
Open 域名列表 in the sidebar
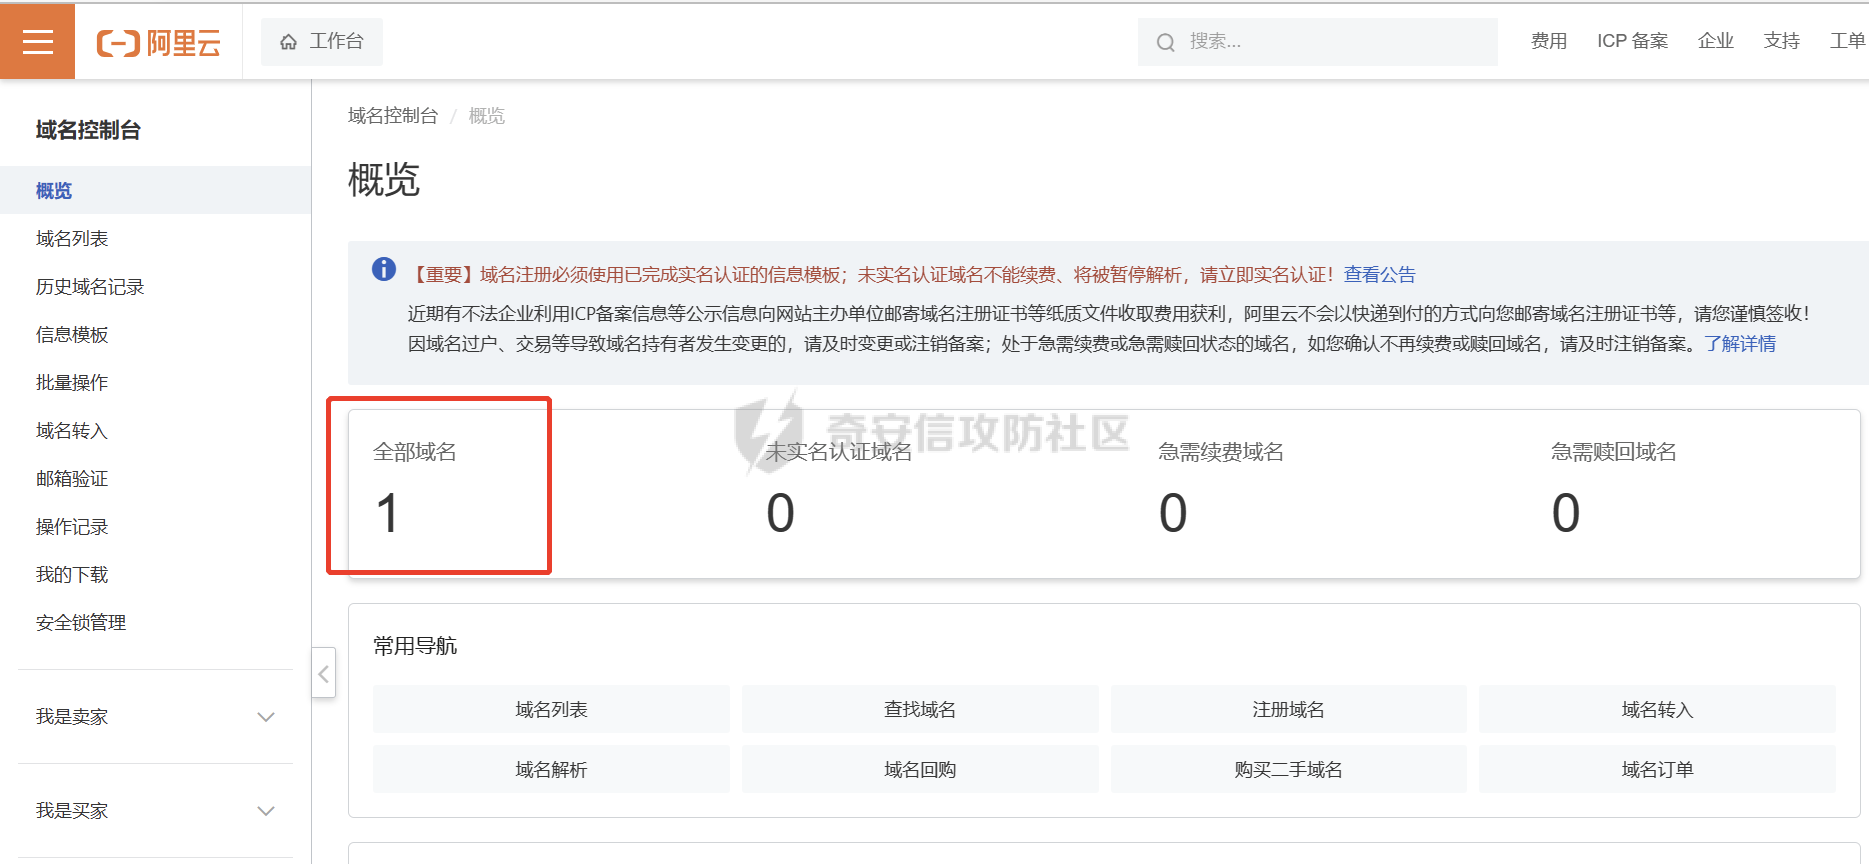tap(72, 239)
